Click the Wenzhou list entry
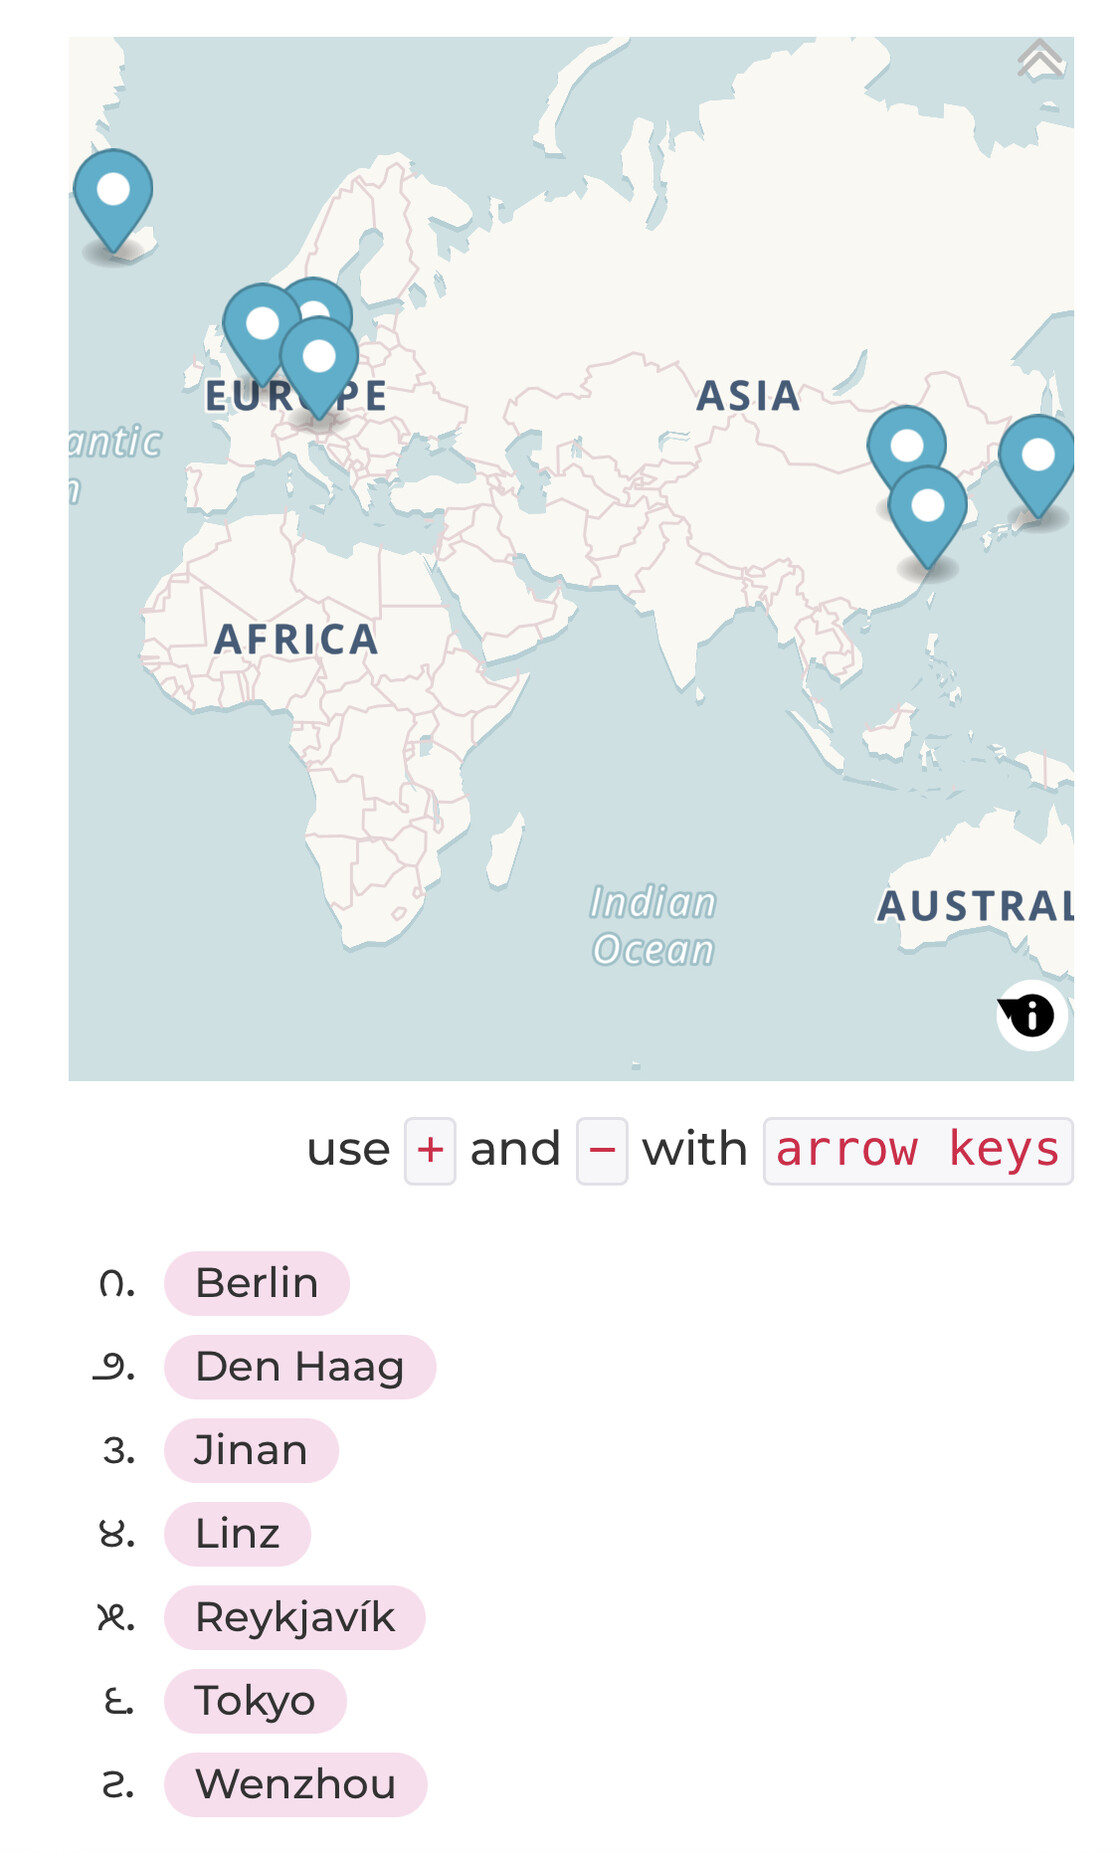This screenshot has height=1853, width=1119. coord(296,1784)
